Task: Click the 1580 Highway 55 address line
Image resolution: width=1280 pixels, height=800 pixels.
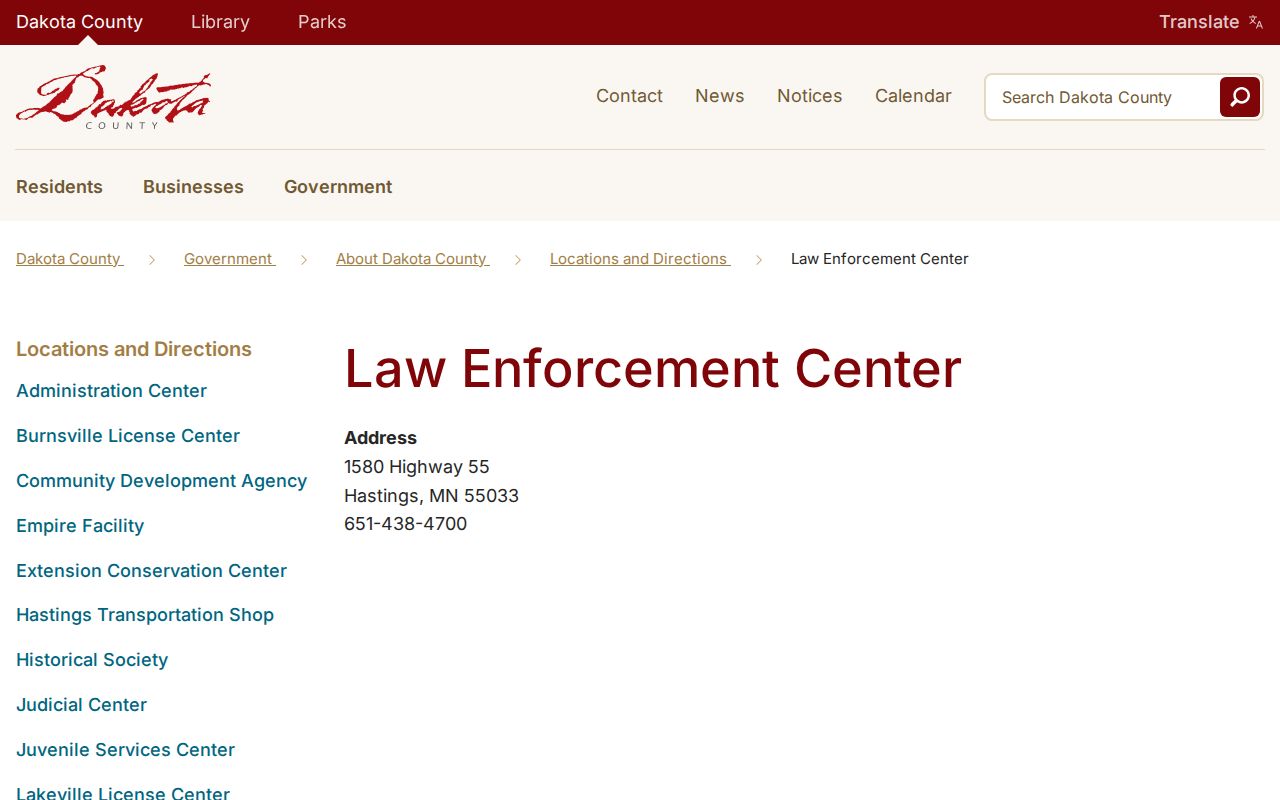Action: (417, 467)
